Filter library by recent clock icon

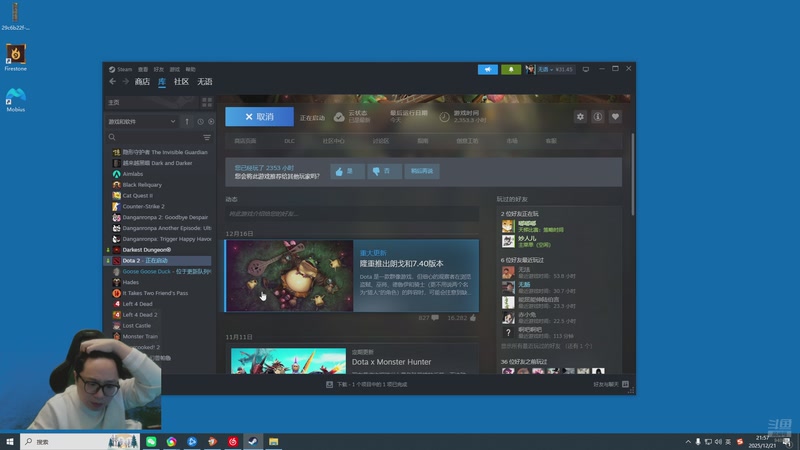pyautogui.click(x=201, y=121)
